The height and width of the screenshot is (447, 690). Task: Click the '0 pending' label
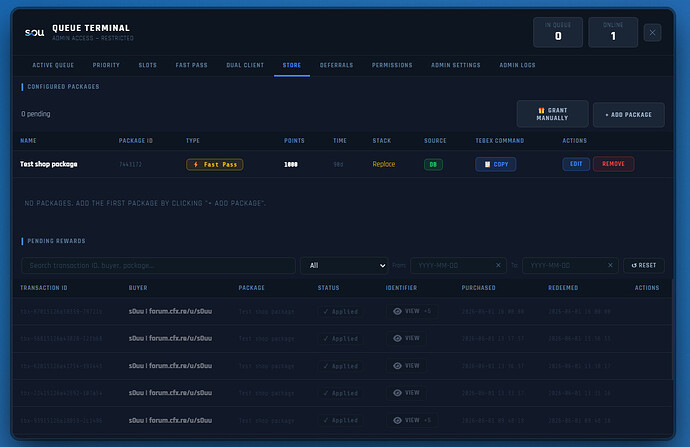[36, 114]
